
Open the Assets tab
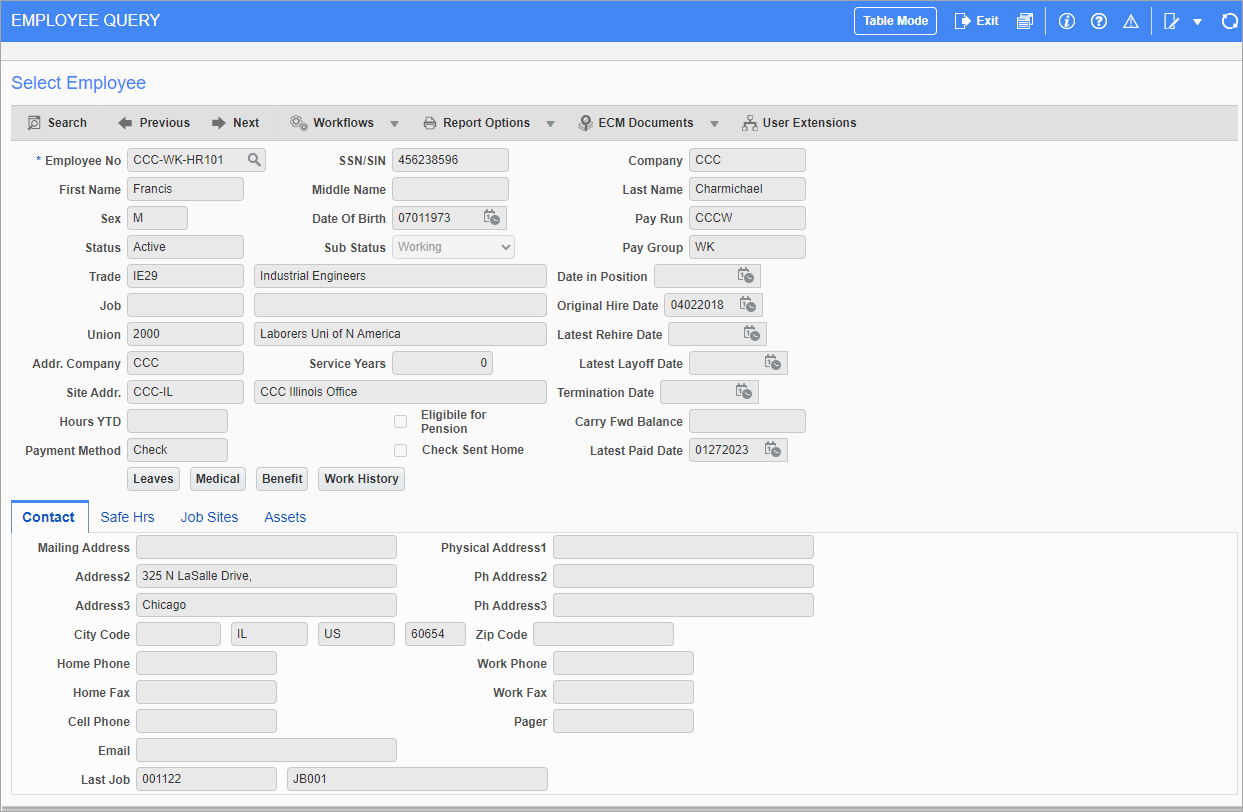pos(285,517)
